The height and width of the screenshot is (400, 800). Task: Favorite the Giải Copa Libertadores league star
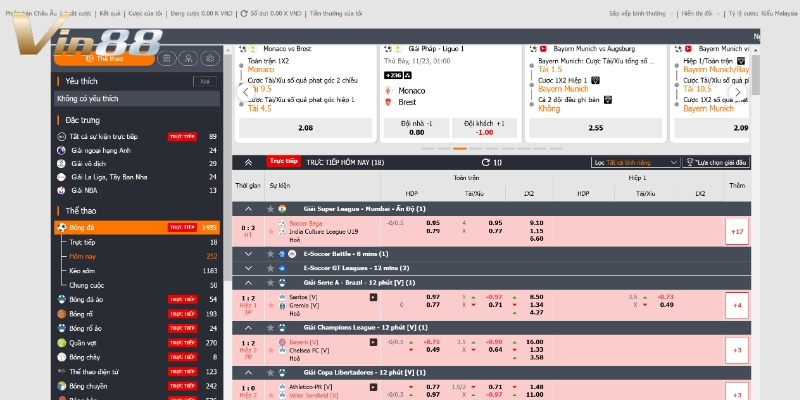(x=270, y=372)
